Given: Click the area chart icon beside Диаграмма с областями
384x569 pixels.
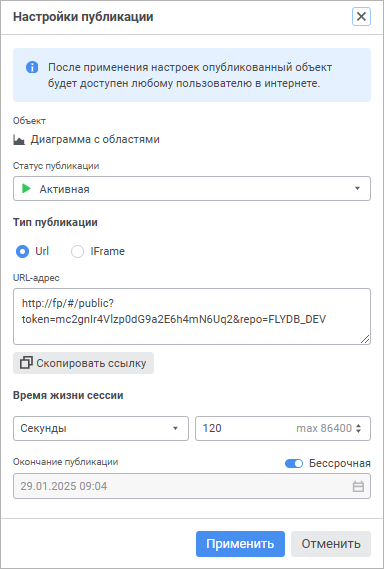Looking at the screenshot, I should click(x=19, y=140).
